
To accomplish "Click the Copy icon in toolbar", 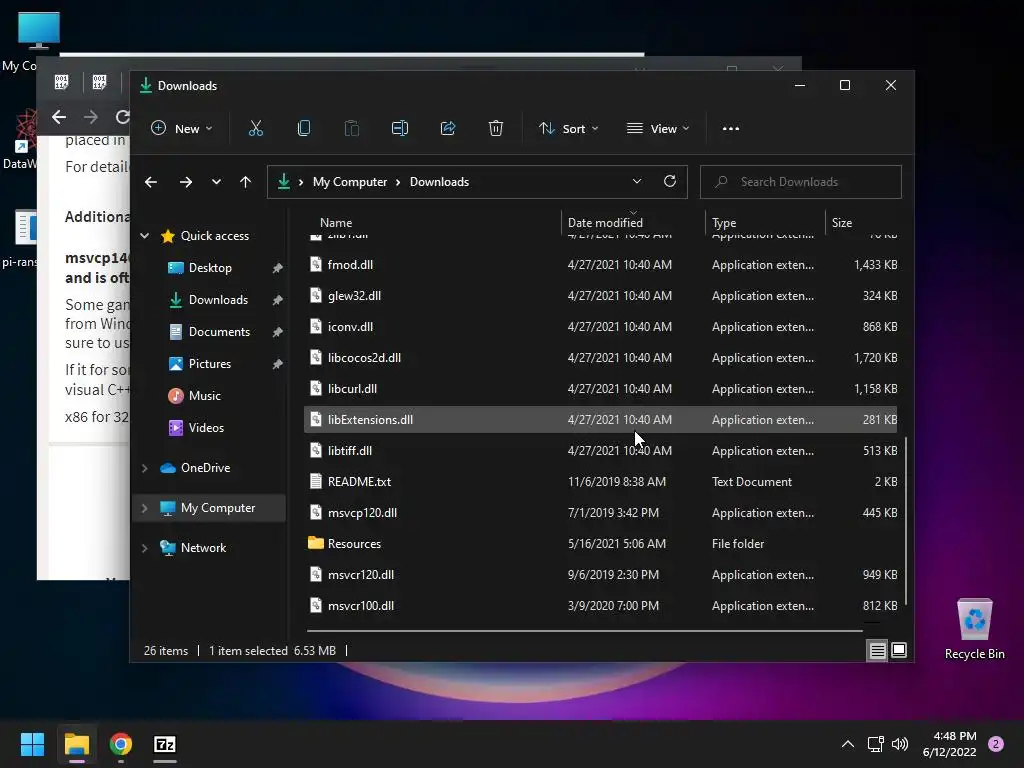I will (304, 128).
